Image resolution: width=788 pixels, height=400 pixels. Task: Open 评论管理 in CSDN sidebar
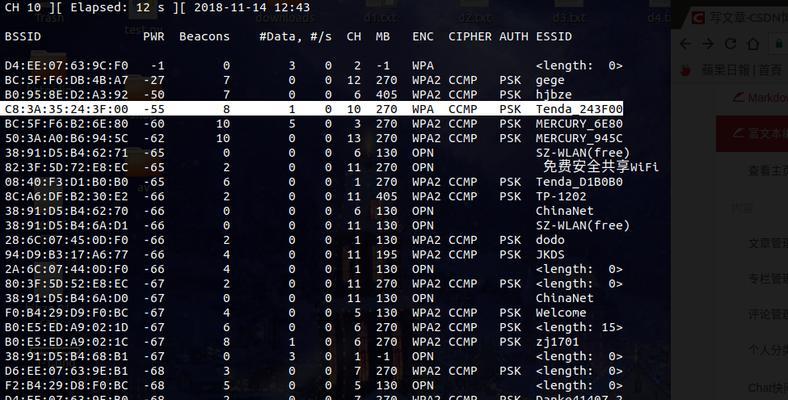pos(768,315)
